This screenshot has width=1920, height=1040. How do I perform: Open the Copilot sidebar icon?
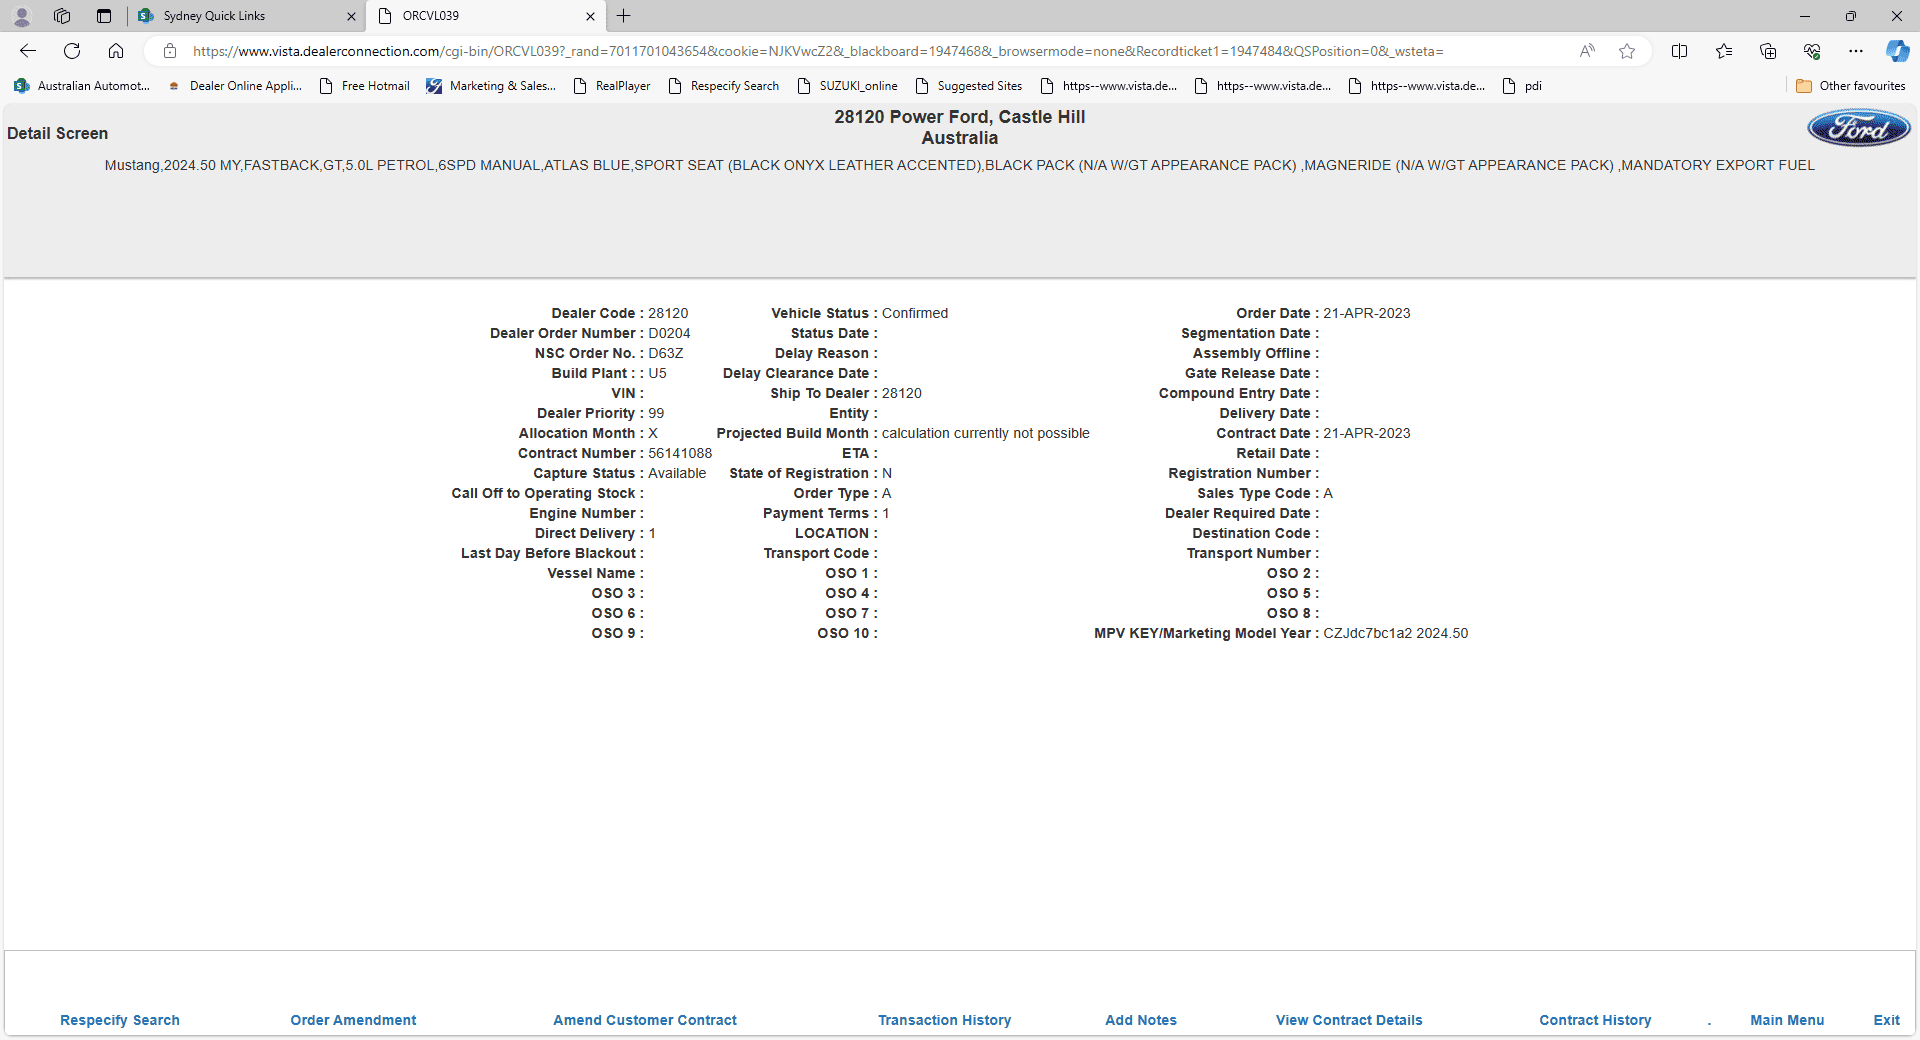point(1897,51)
